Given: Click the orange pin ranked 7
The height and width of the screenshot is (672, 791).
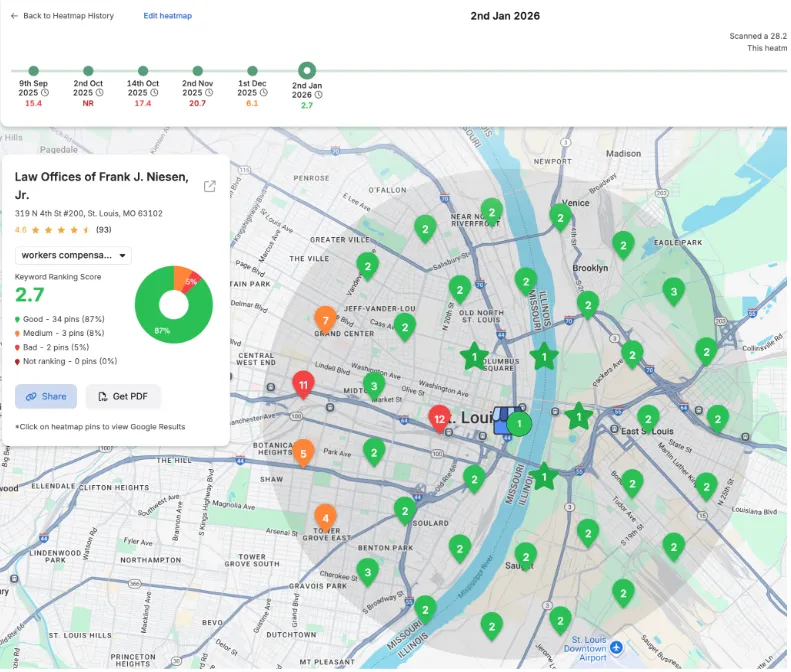Looking at the screenshot, I should click(325, 321).
